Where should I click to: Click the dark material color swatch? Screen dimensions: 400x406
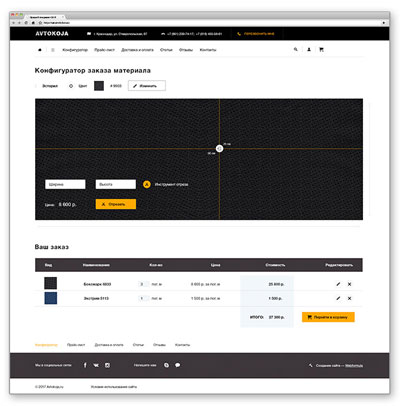pyautogui.click(x=99, y=86)
